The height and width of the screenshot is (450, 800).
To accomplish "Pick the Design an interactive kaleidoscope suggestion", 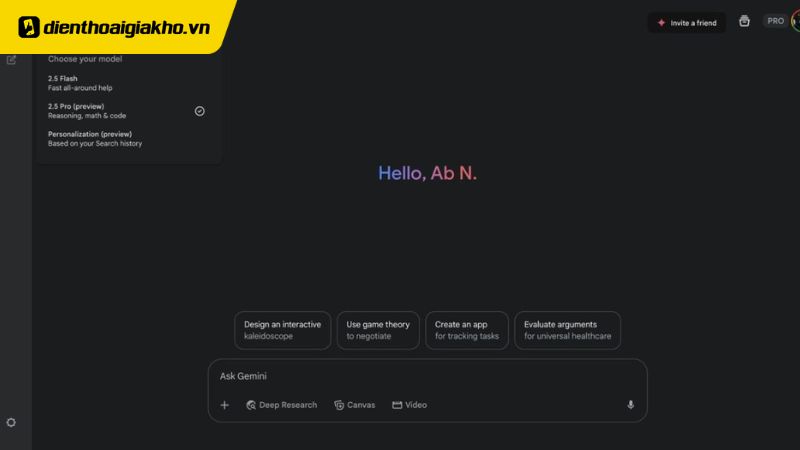I will [x=282, y=330].
